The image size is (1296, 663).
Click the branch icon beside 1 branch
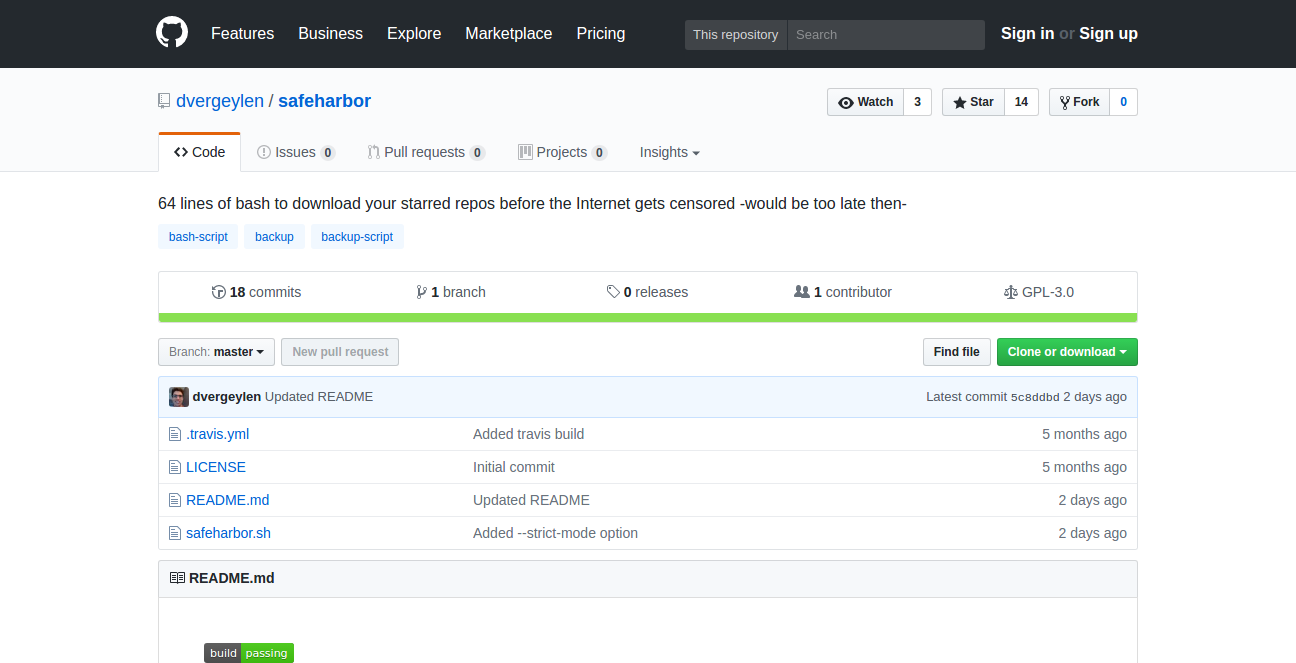pyautogui.click(x=421, y=292)
